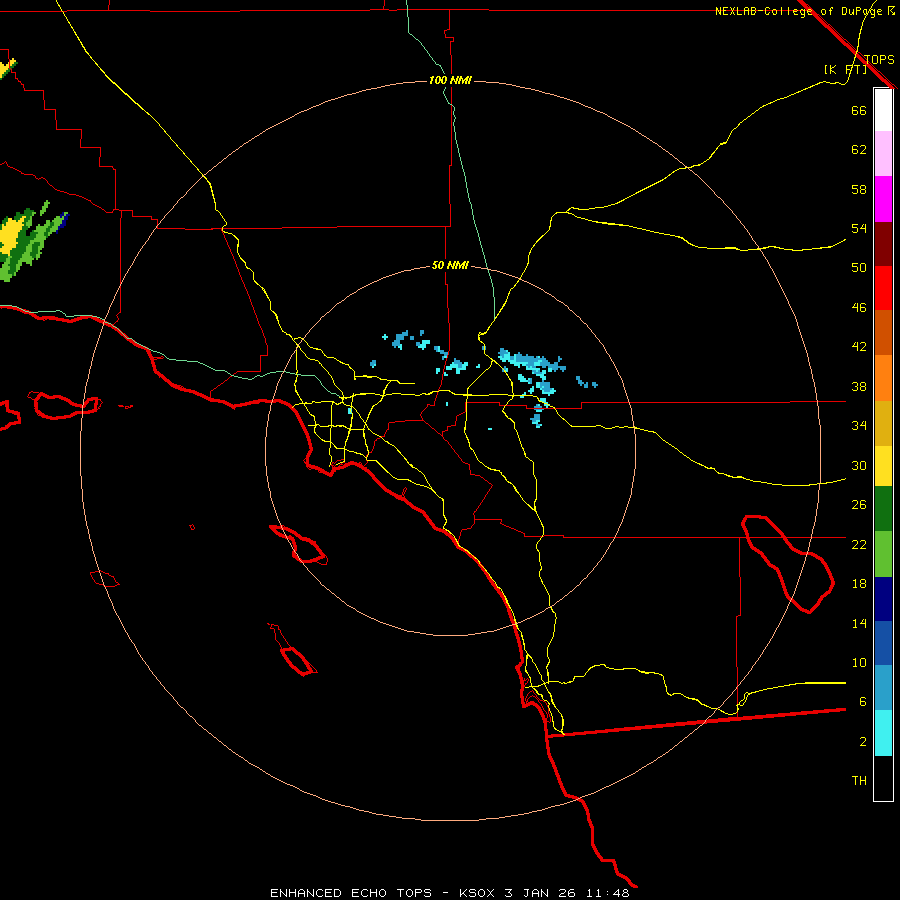Select the maroon legend color band
900x900 pixels.
pos(883,244)
